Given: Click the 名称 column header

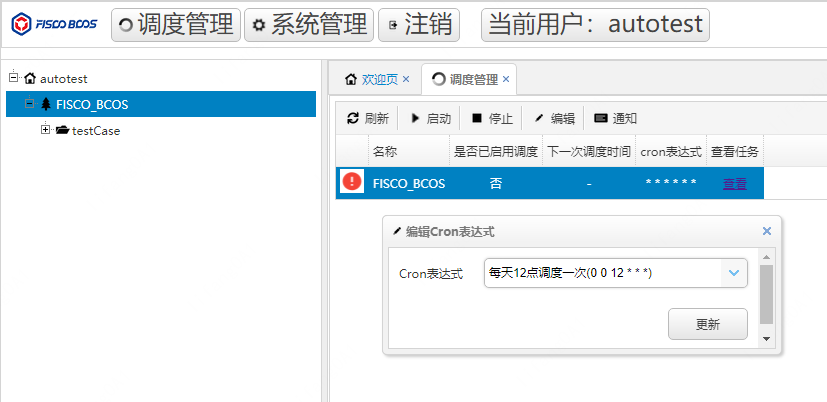Looking at the screenshot, I should click(x=409, y=152).
